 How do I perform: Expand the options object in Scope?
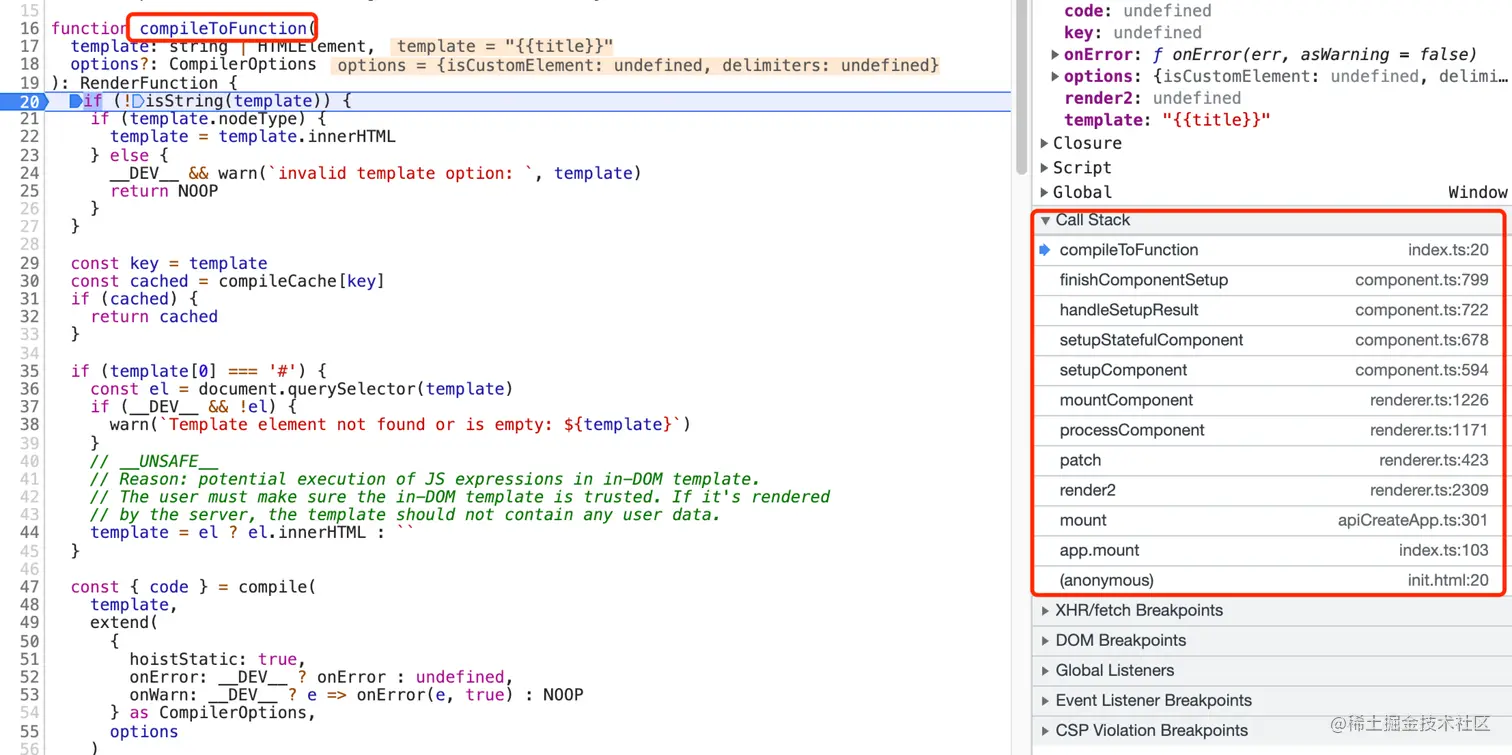tap(1056, 76)
